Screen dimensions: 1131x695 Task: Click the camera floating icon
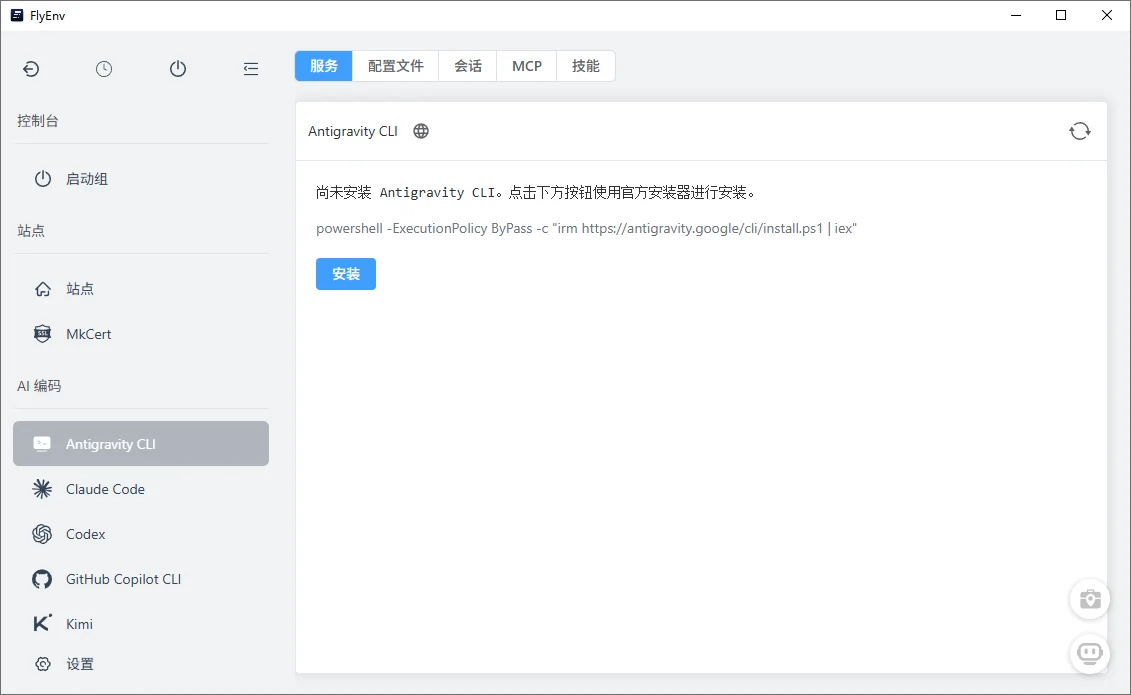[1090, 599]
